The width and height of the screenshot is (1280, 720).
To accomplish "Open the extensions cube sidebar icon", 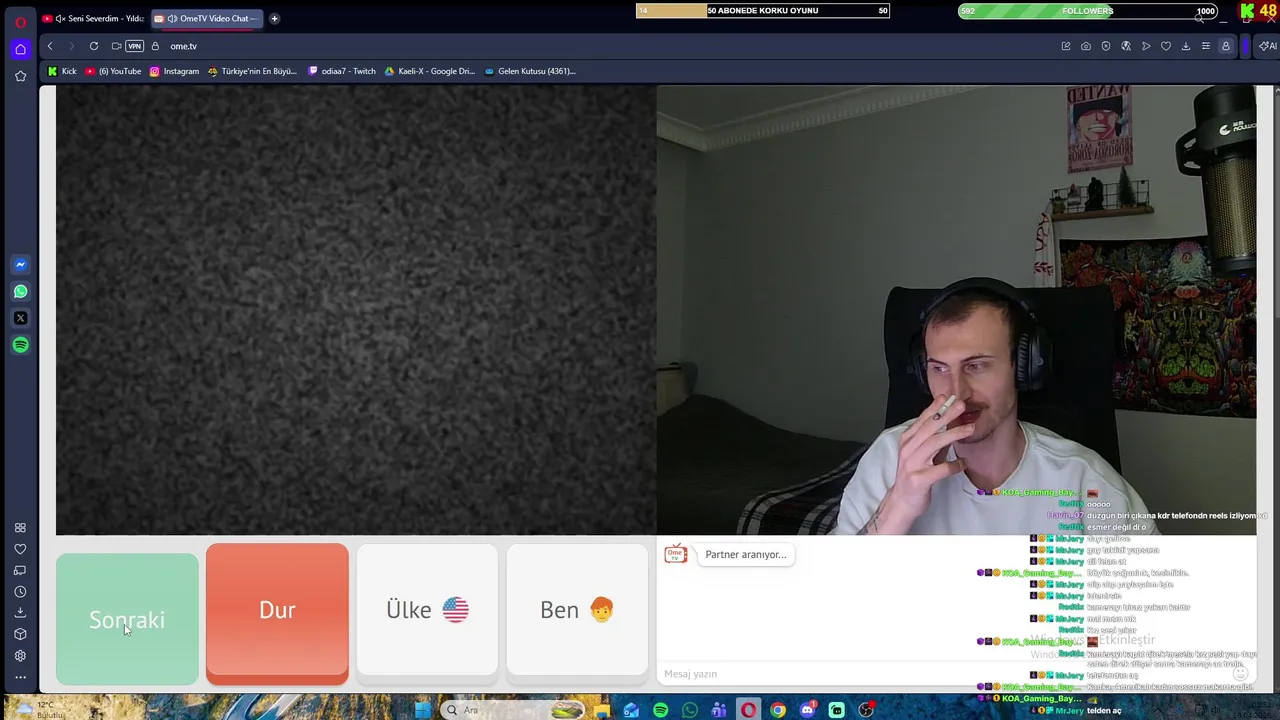I will point(20,634).
